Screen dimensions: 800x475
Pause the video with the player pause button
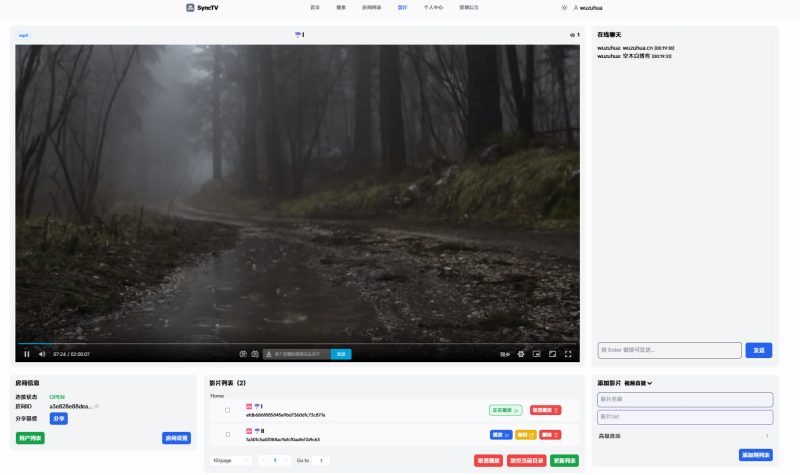[27, 354]
